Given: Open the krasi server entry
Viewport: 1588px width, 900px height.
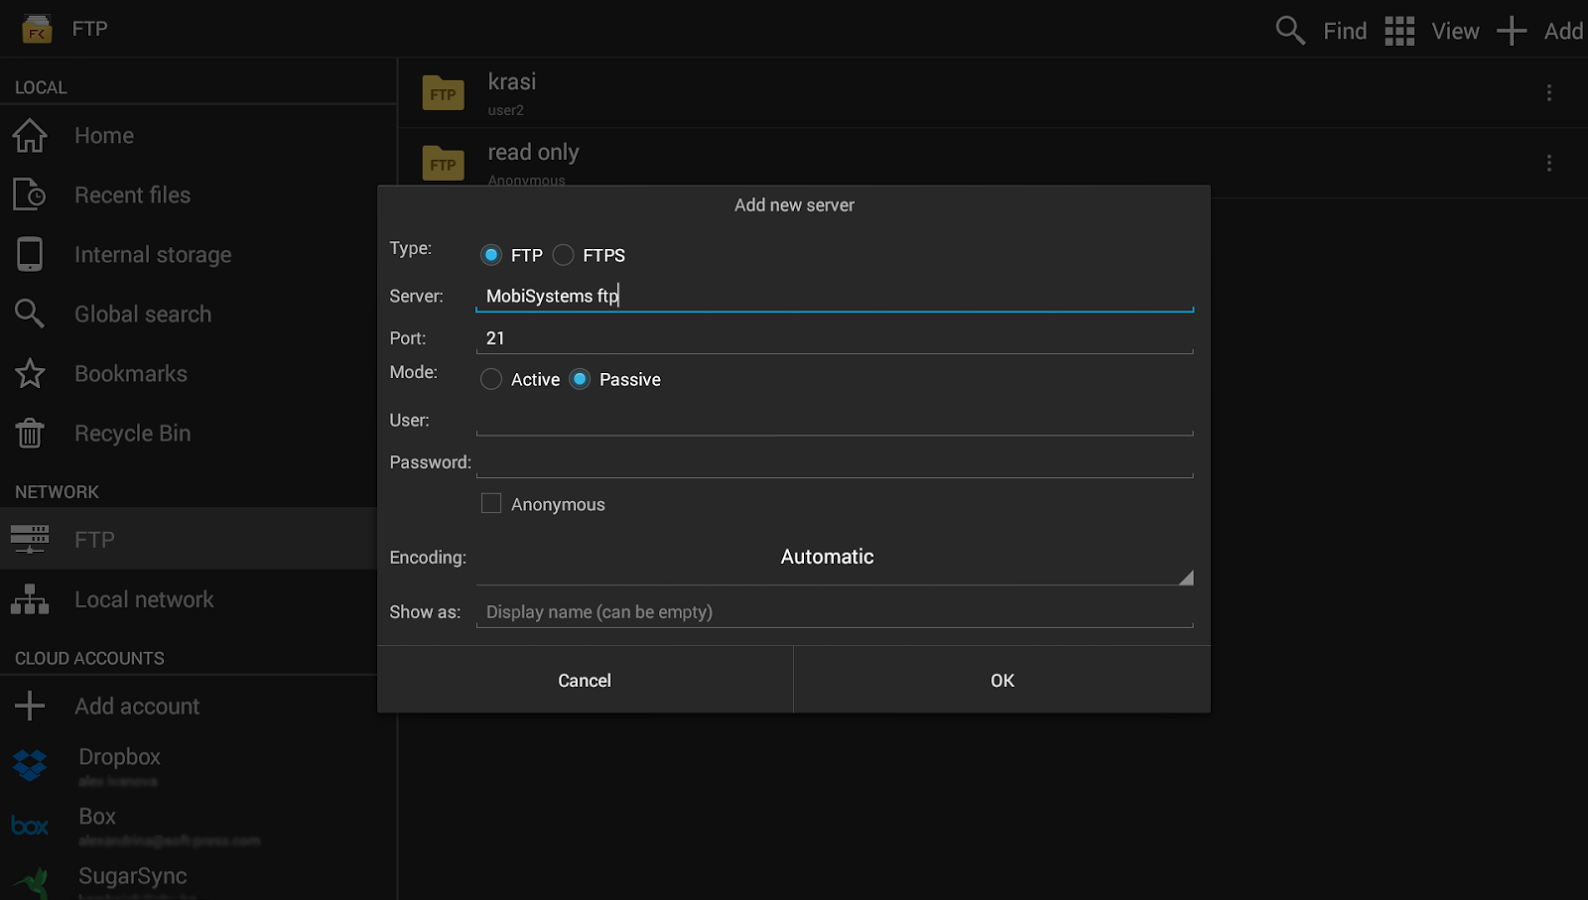Looking at the screenshot, I should (x=992, y=93).
